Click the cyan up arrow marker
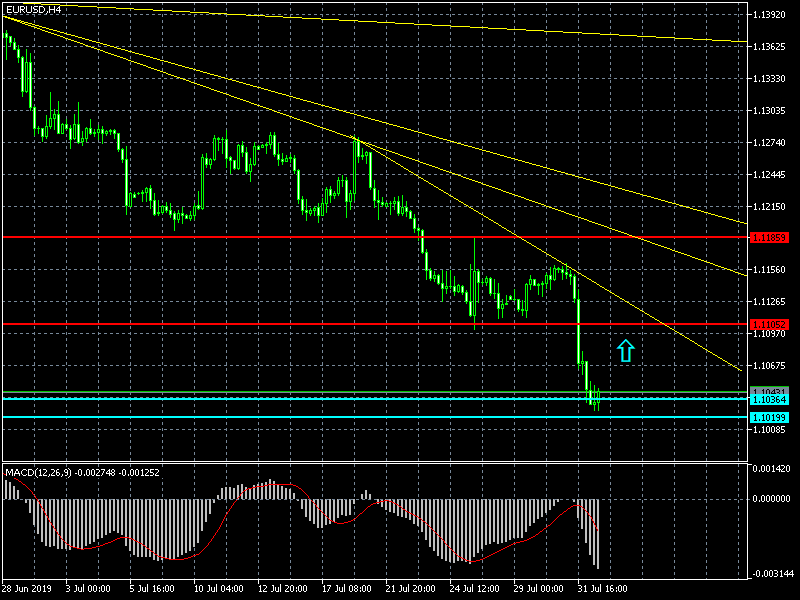This screenshot has height=600, width=800. point(626,350)
